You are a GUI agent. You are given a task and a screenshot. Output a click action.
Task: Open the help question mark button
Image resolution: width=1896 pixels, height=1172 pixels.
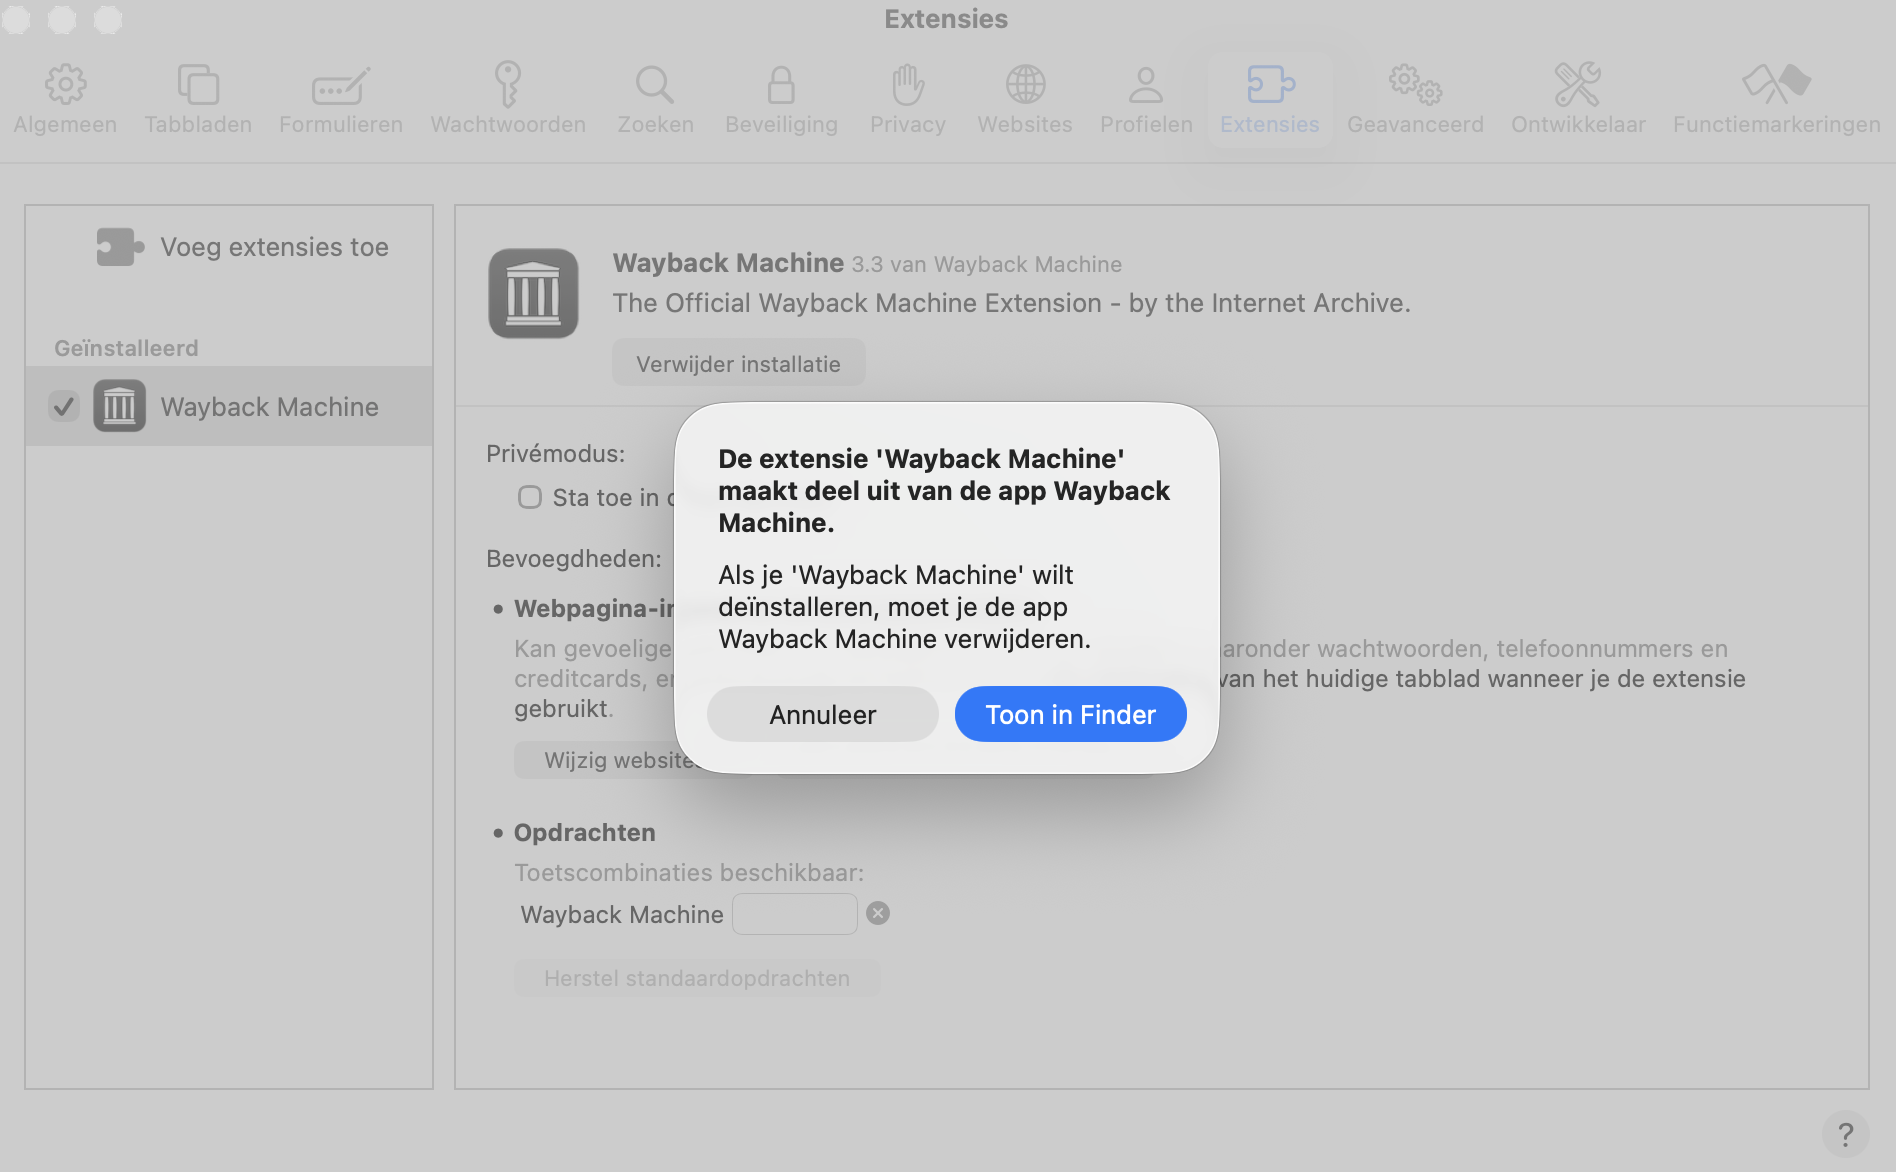pos(1845,1133)
